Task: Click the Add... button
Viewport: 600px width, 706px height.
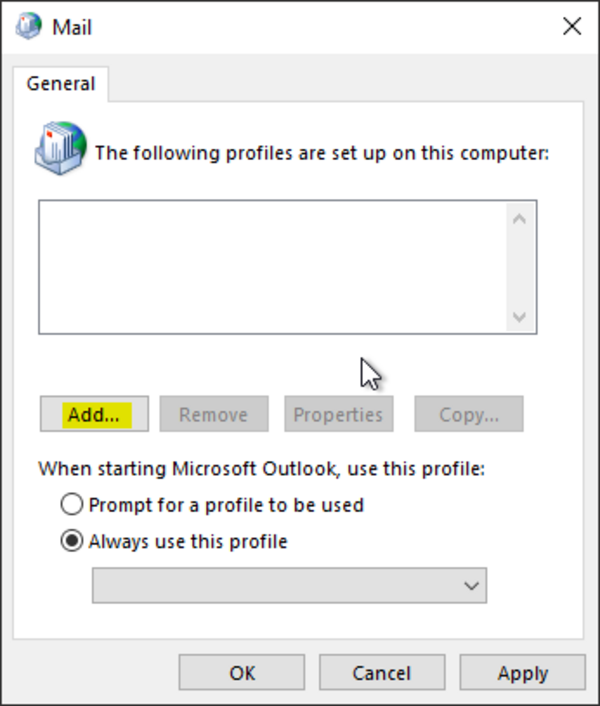Action: pyautogui.click(x=95, y=414)
